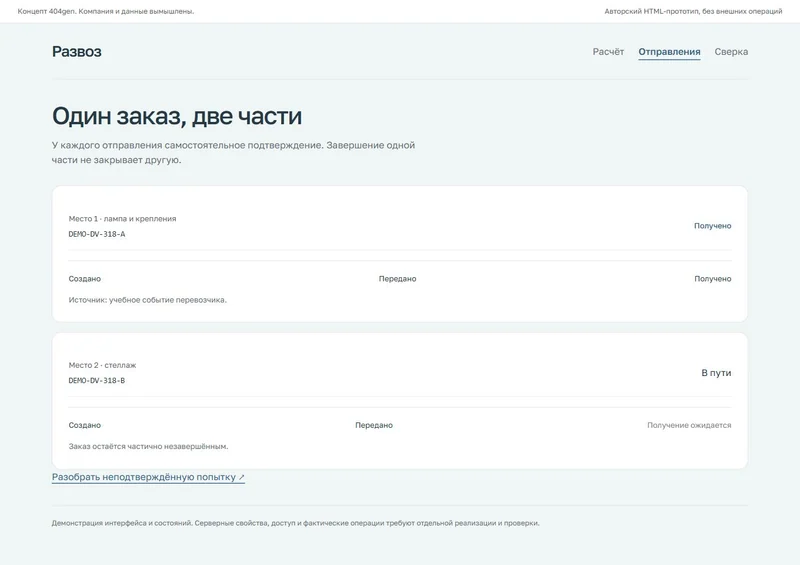Select the tracking code DEMO-DV-318-A
Viewport: 800px width, 565px height.
point(97,234)
